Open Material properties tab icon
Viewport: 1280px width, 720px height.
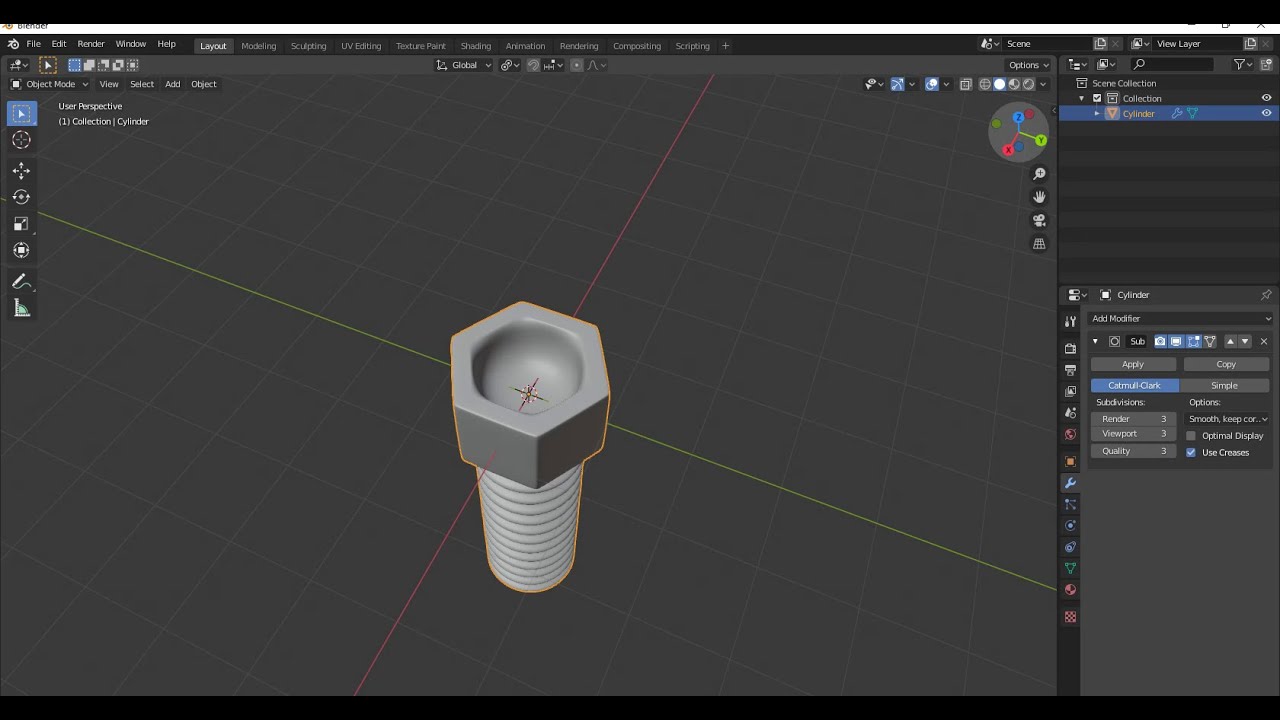pos(1070,590)
